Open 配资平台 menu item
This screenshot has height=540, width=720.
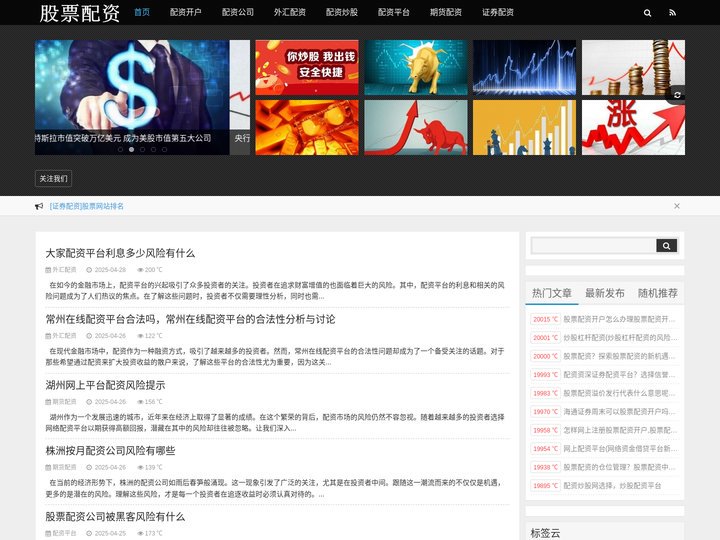click(x=394, y=12)
